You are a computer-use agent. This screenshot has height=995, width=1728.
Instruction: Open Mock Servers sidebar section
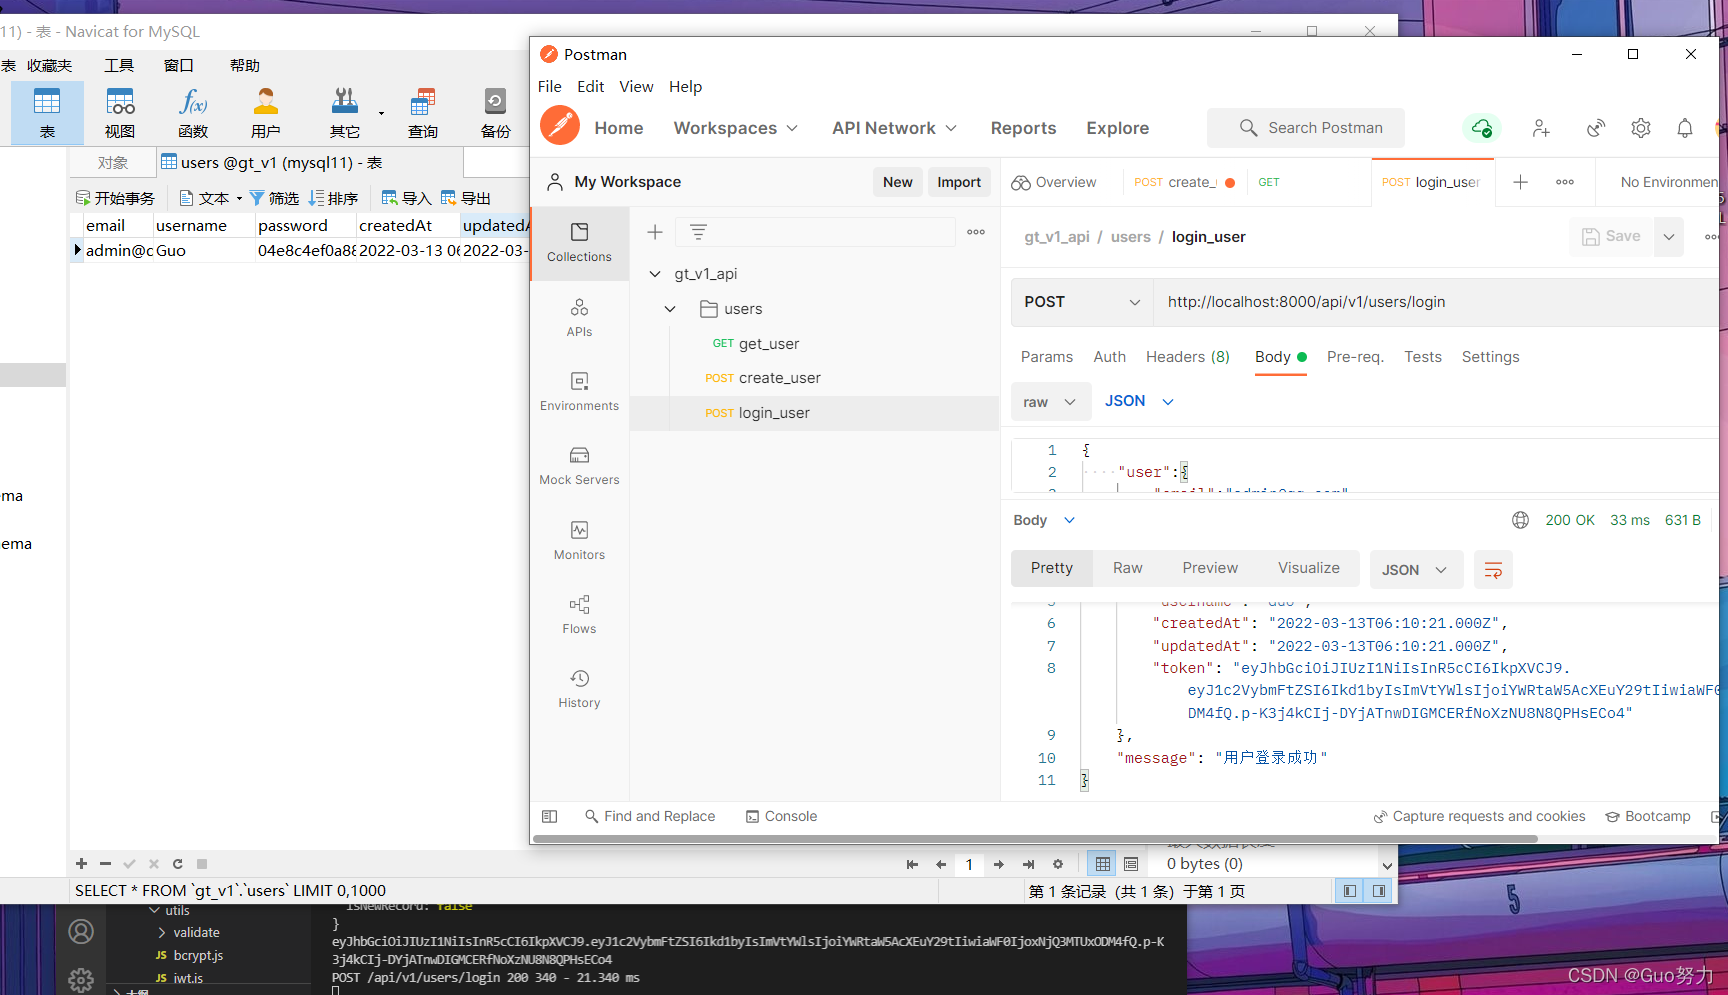click(x=579, y=466)
